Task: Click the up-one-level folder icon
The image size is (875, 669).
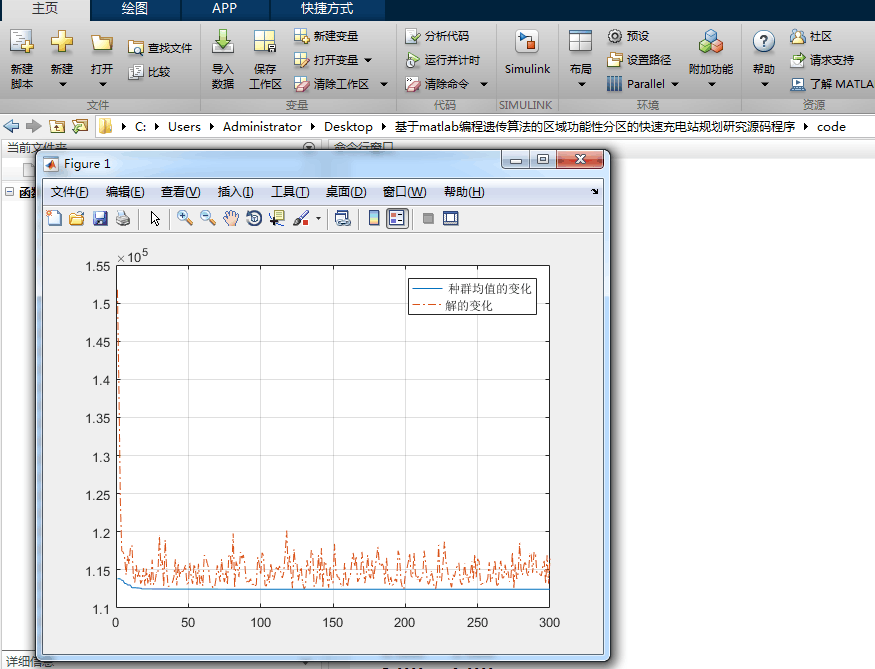Action: coord(56,127)
